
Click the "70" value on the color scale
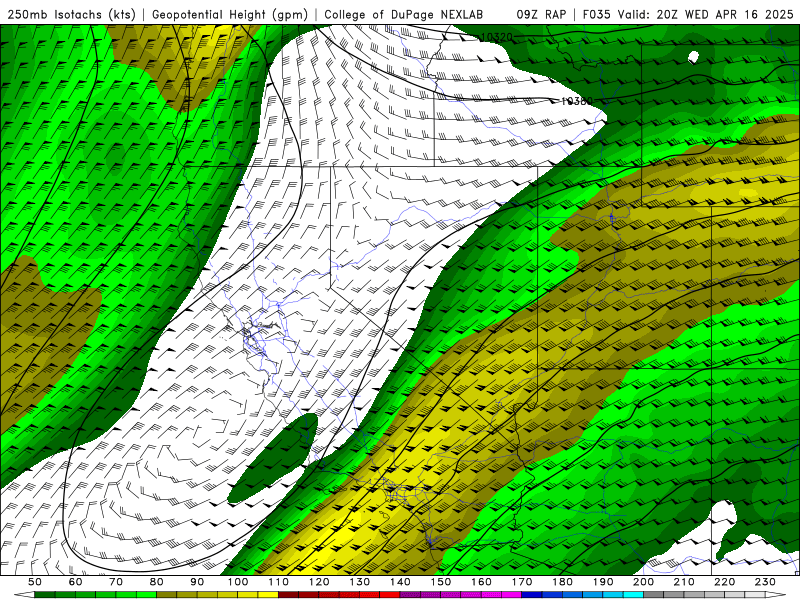(116, 582)
